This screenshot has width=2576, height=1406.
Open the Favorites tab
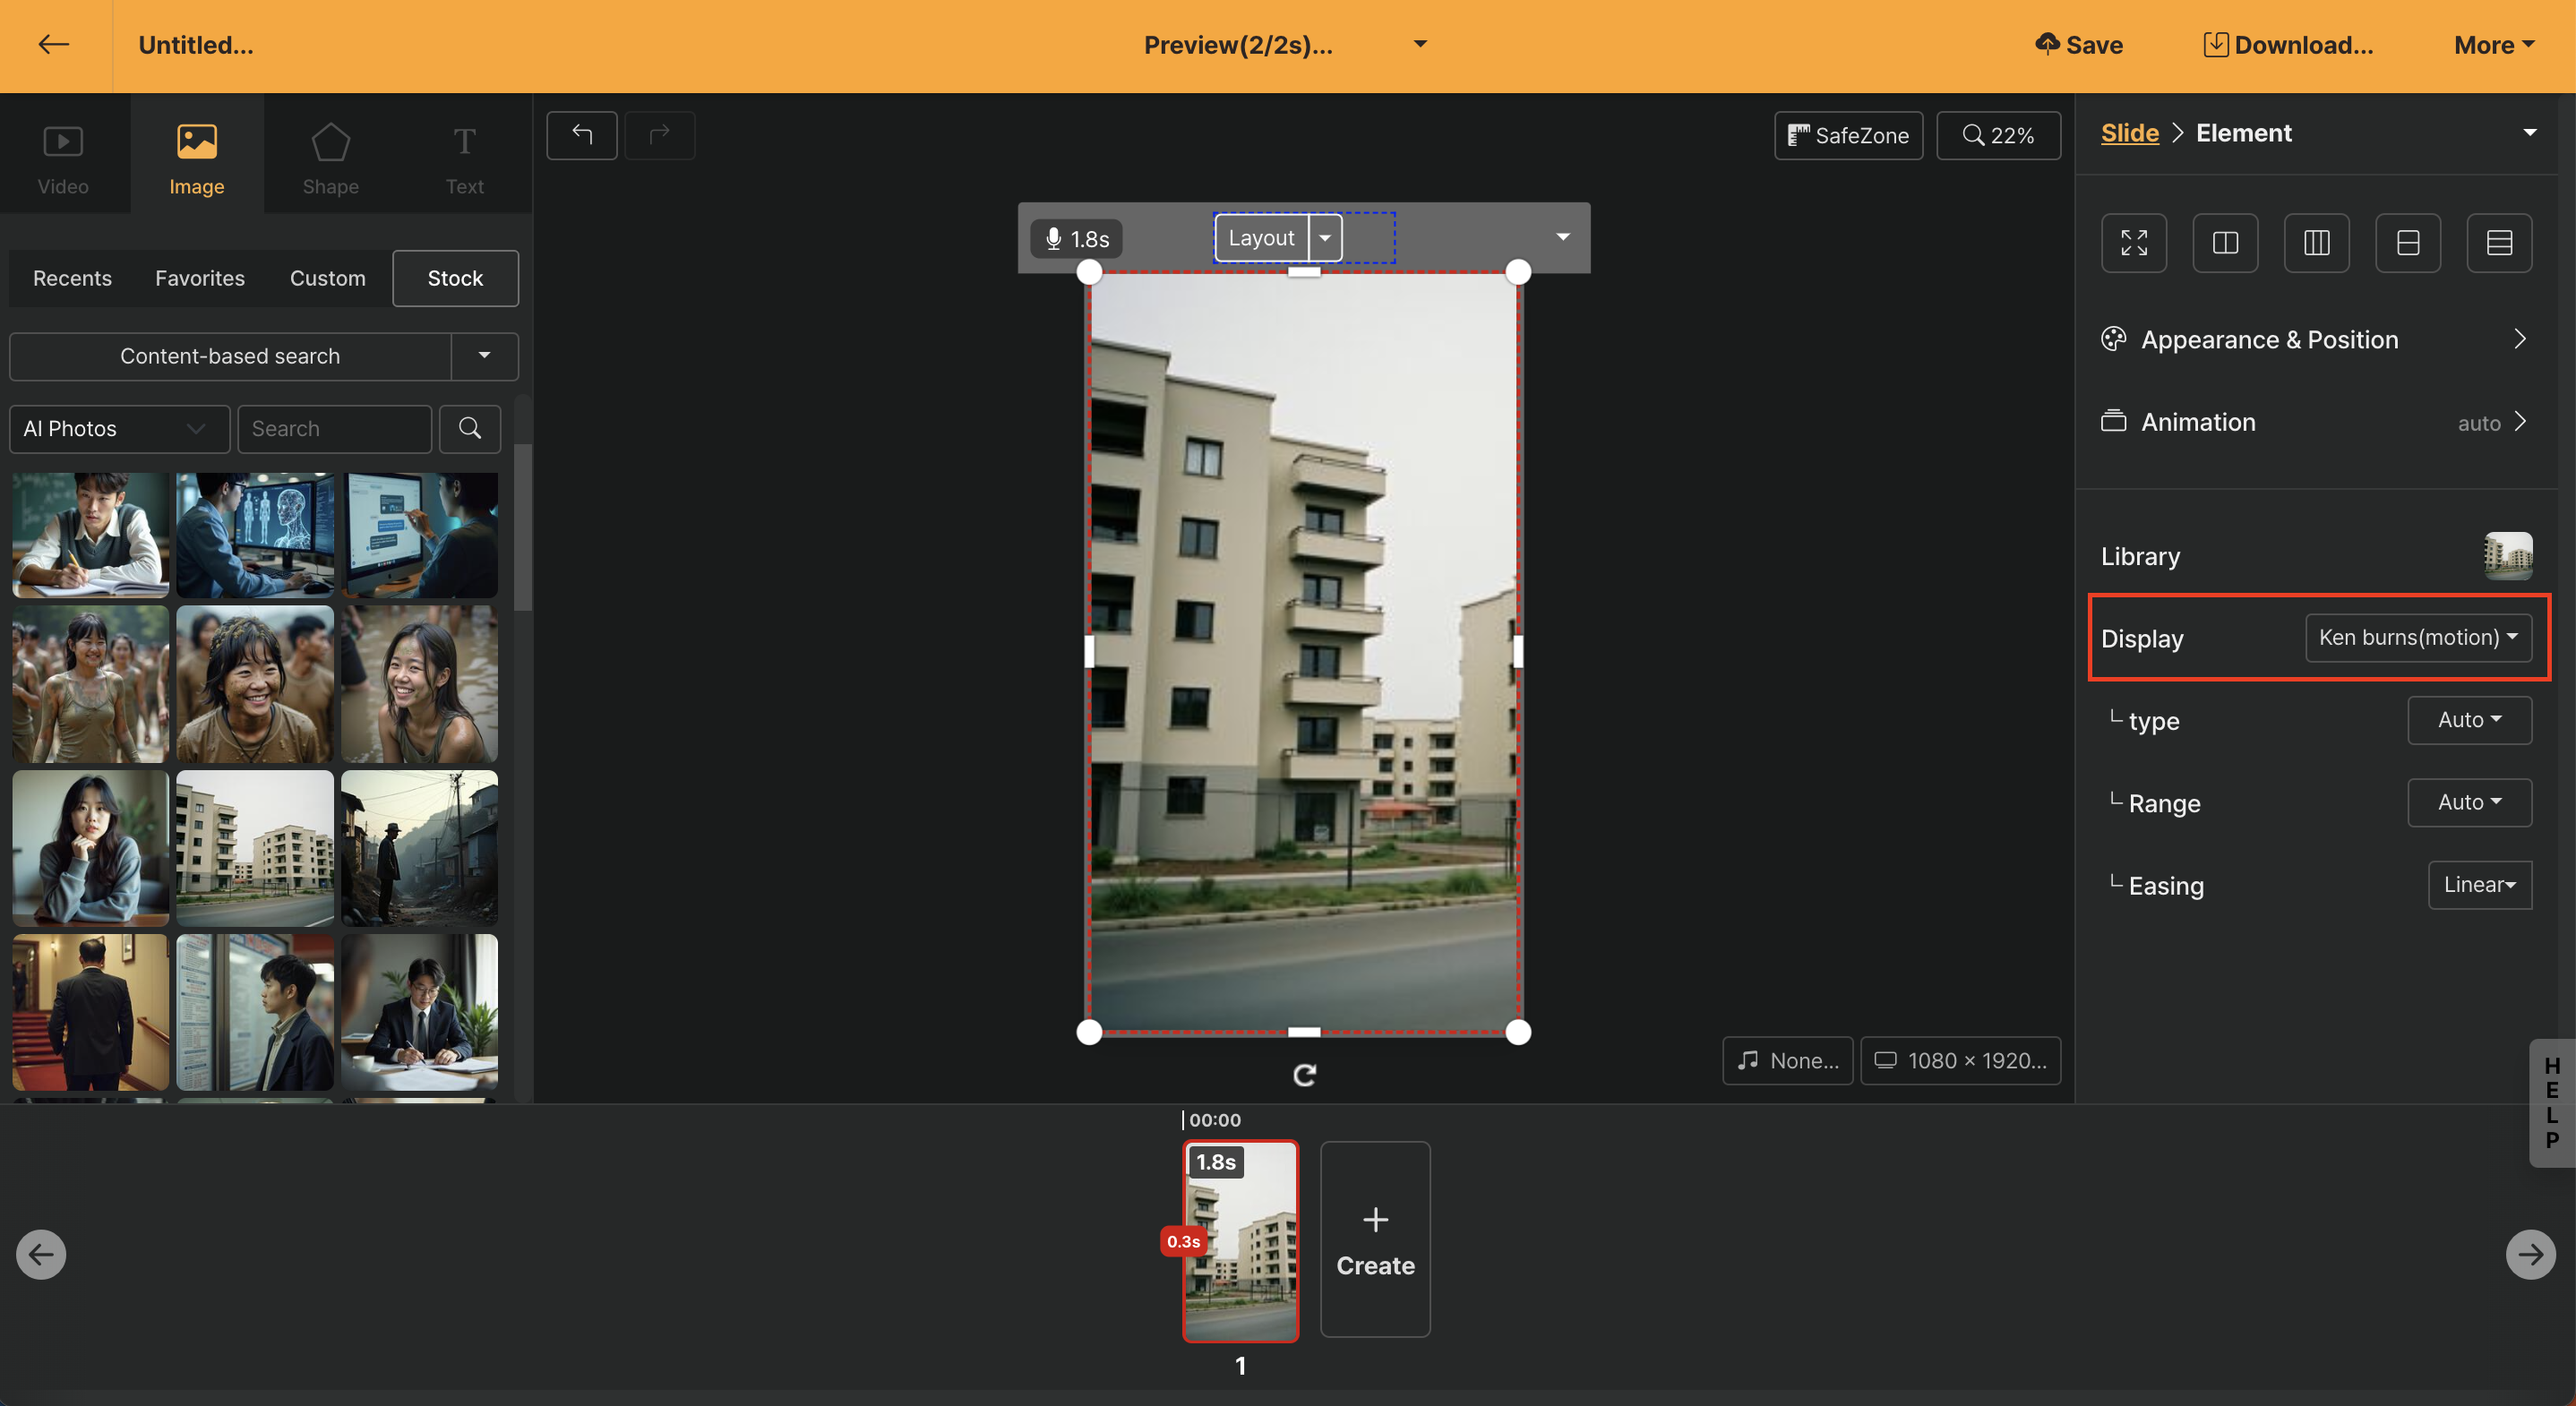199,278
